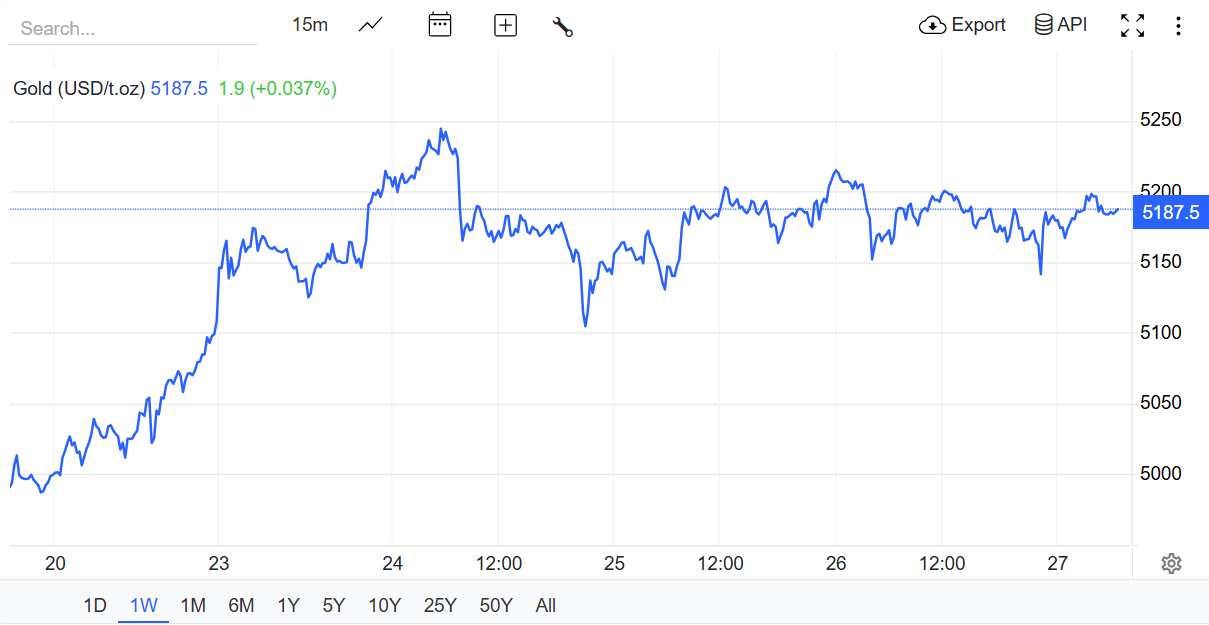Open the 15m interval dropdown
This screenshot has height=625, width=1209.
point(310,25)
